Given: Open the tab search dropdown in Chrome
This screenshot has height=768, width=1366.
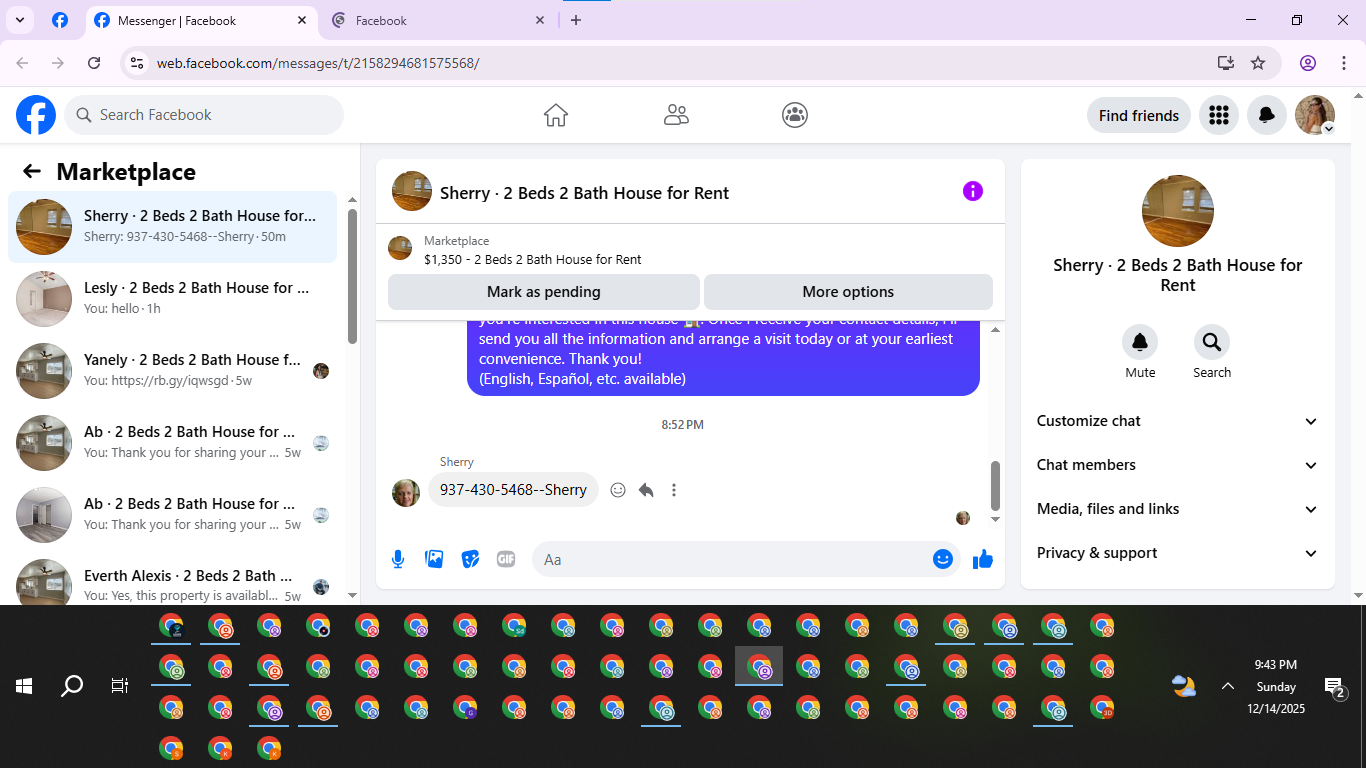Looking at the screenshot, I should (19, 20).
